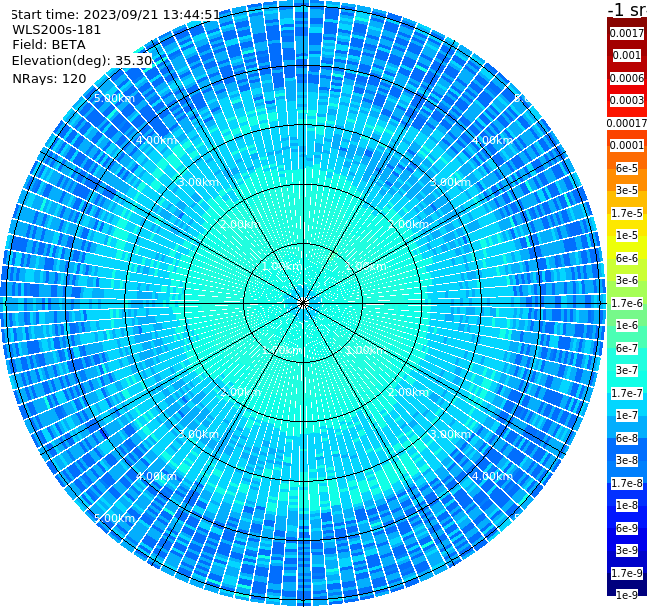Screen dimensions: 647x607
Task: Click the Start time 2023/09/21 13:44:51 text
Action: 115,15
